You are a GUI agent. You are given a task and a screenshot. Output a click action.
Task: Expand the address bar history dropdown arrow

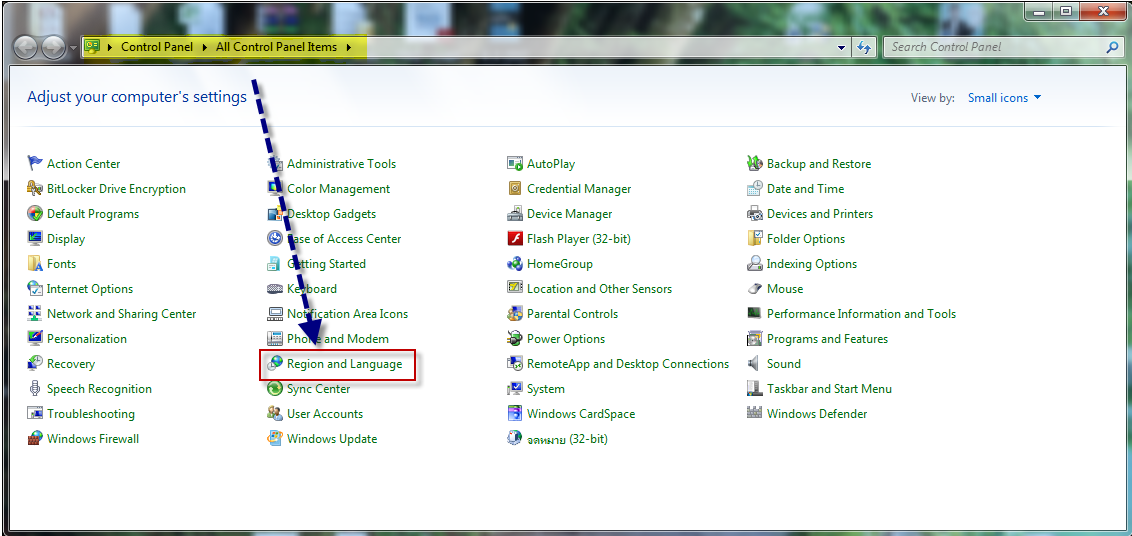click(841, 48)
